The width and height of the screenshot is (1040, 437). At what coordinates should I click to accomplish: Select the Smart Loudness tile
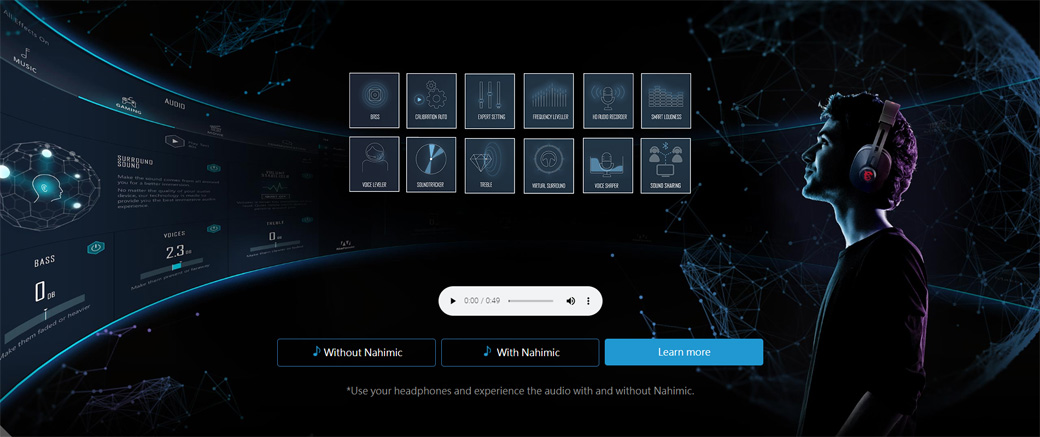point(666,101)
